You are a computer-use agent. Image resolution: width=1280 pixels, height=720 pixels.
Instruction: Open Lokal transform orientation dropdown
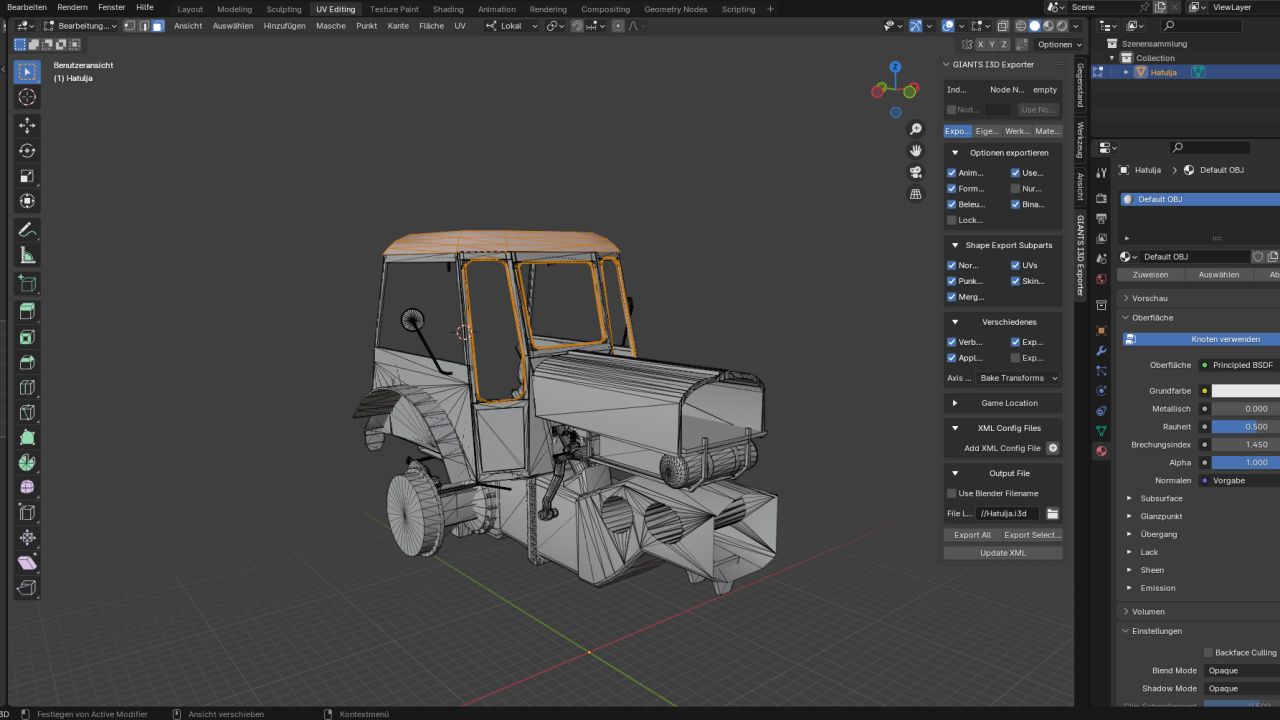[x=511, y=26]
